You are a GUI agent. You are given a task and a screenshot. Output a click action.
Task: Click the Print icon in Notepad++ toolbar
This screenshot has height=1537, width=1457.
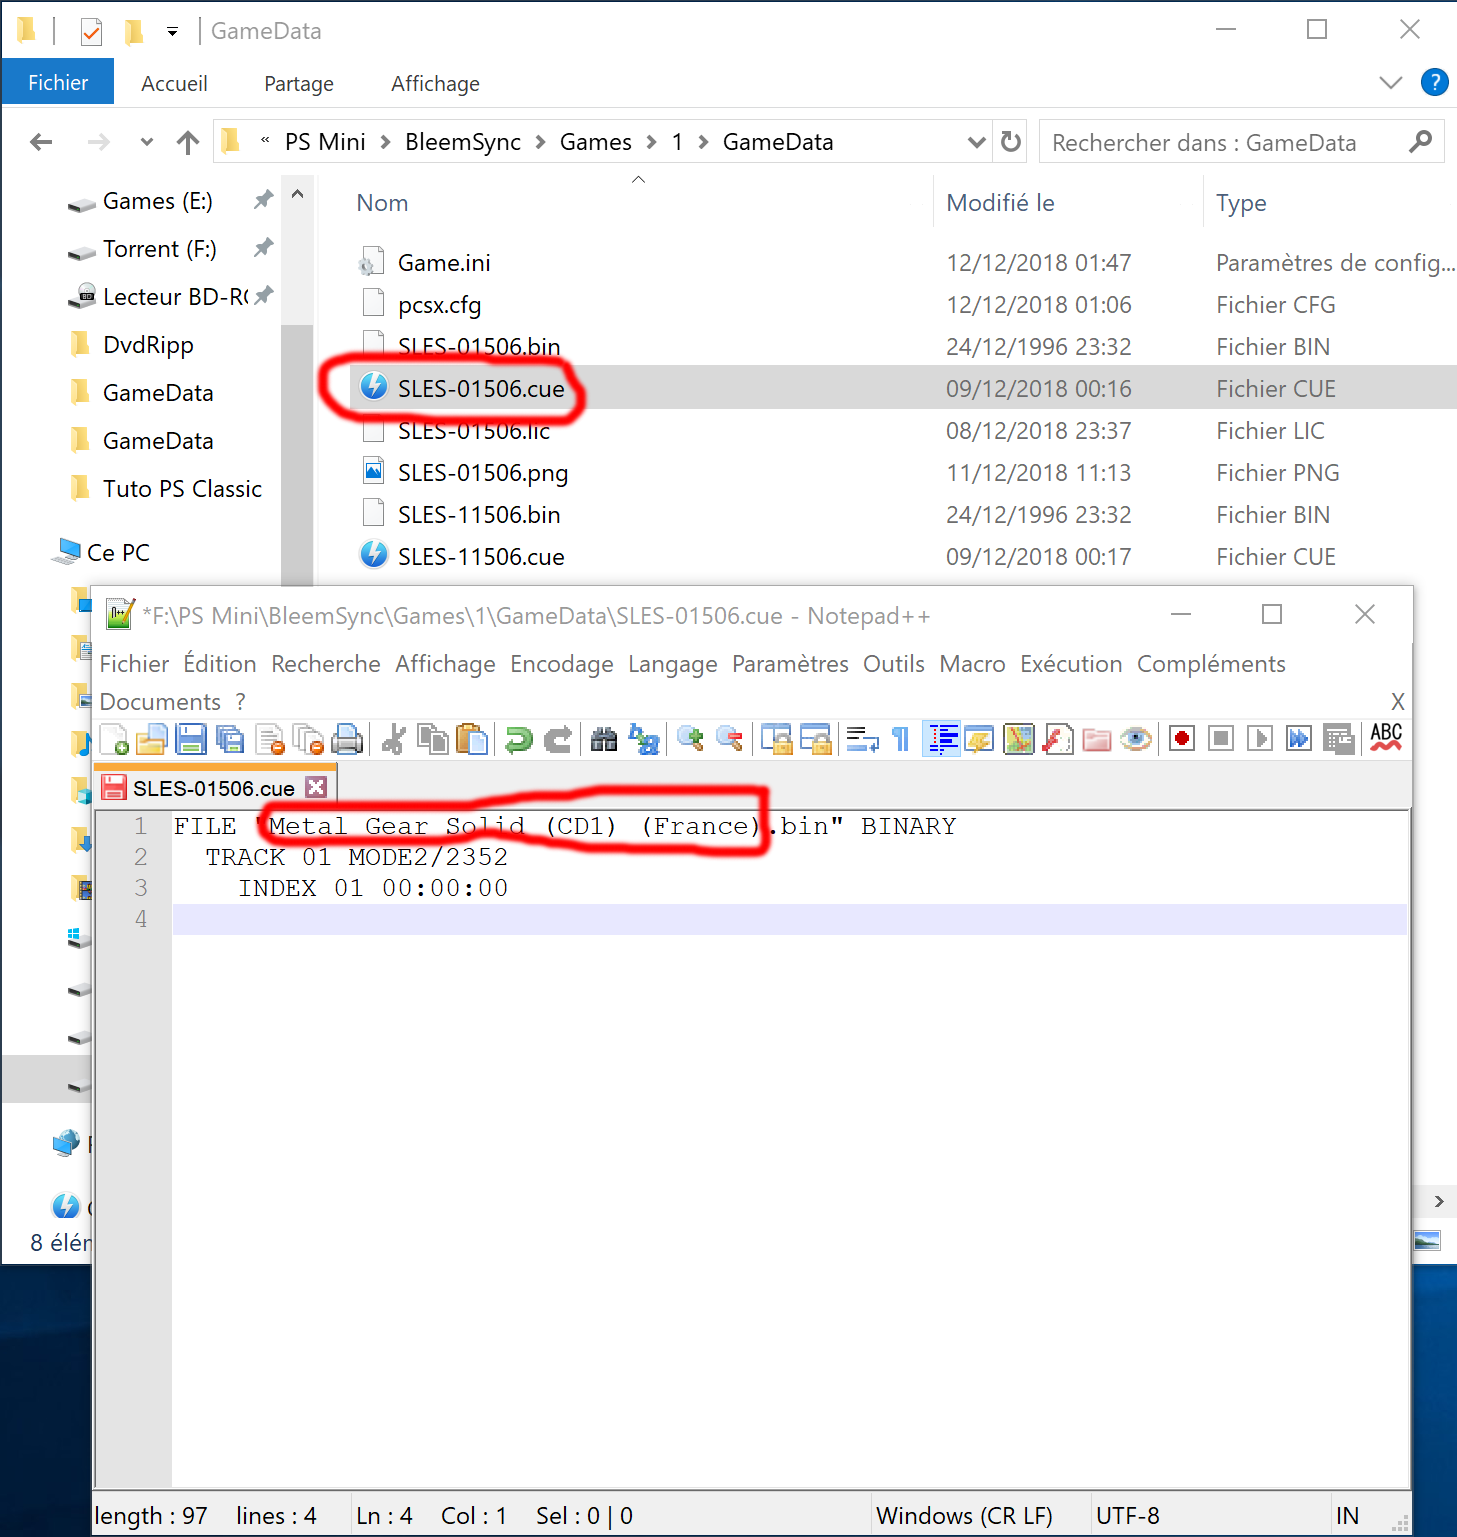[347, 739]
